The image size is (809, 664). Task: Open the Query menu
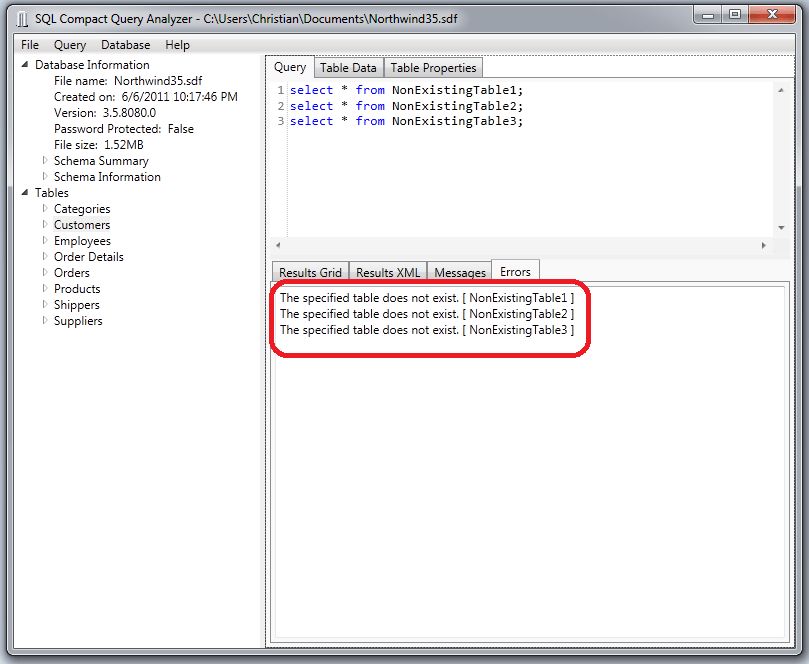click(x=70, y=45)
